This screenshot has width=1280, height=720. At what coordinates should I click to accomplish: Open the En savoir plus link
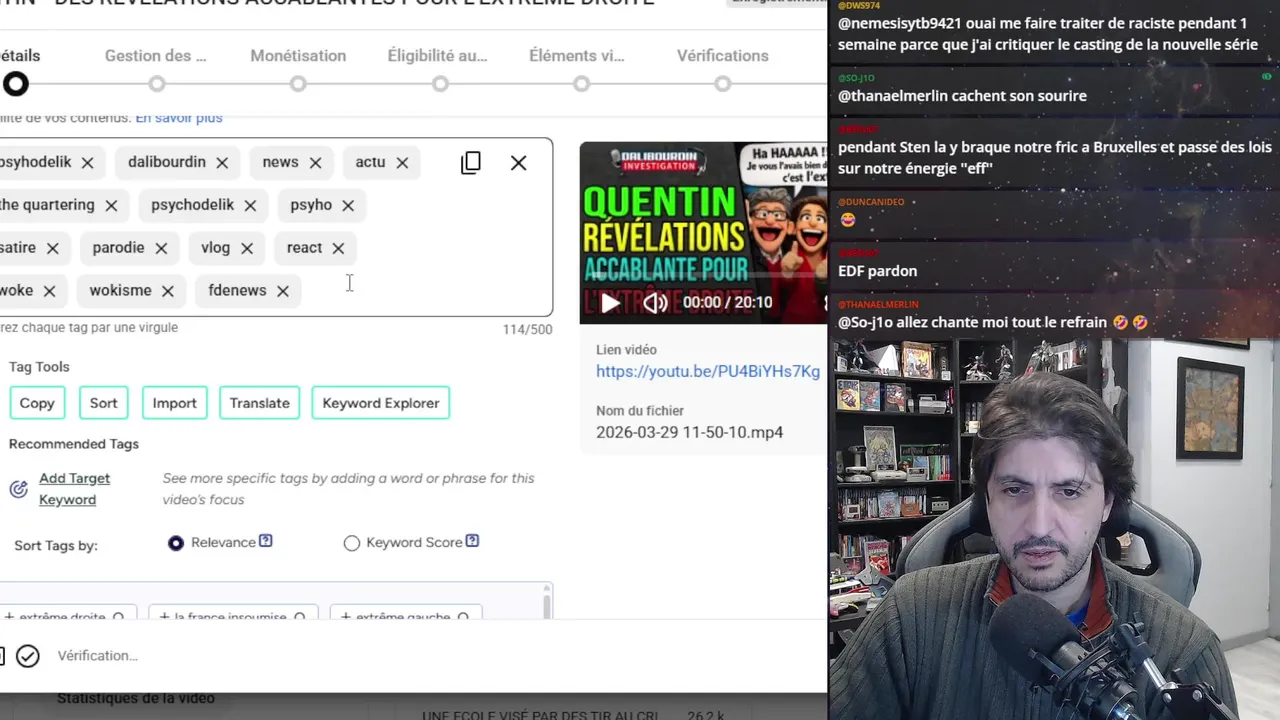coord(179,118)
